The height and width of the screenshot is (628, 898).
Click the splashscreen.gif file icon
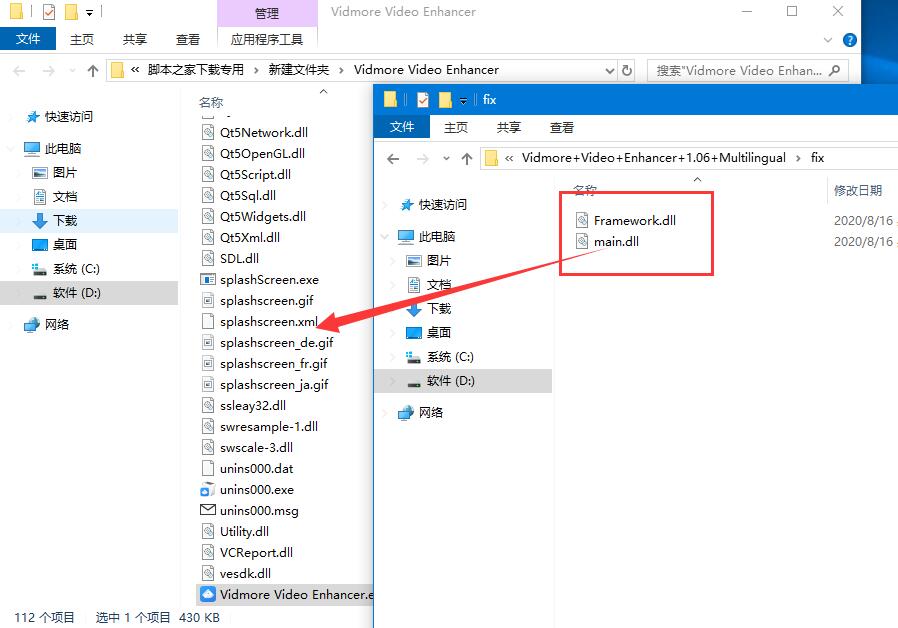(207, 301)
